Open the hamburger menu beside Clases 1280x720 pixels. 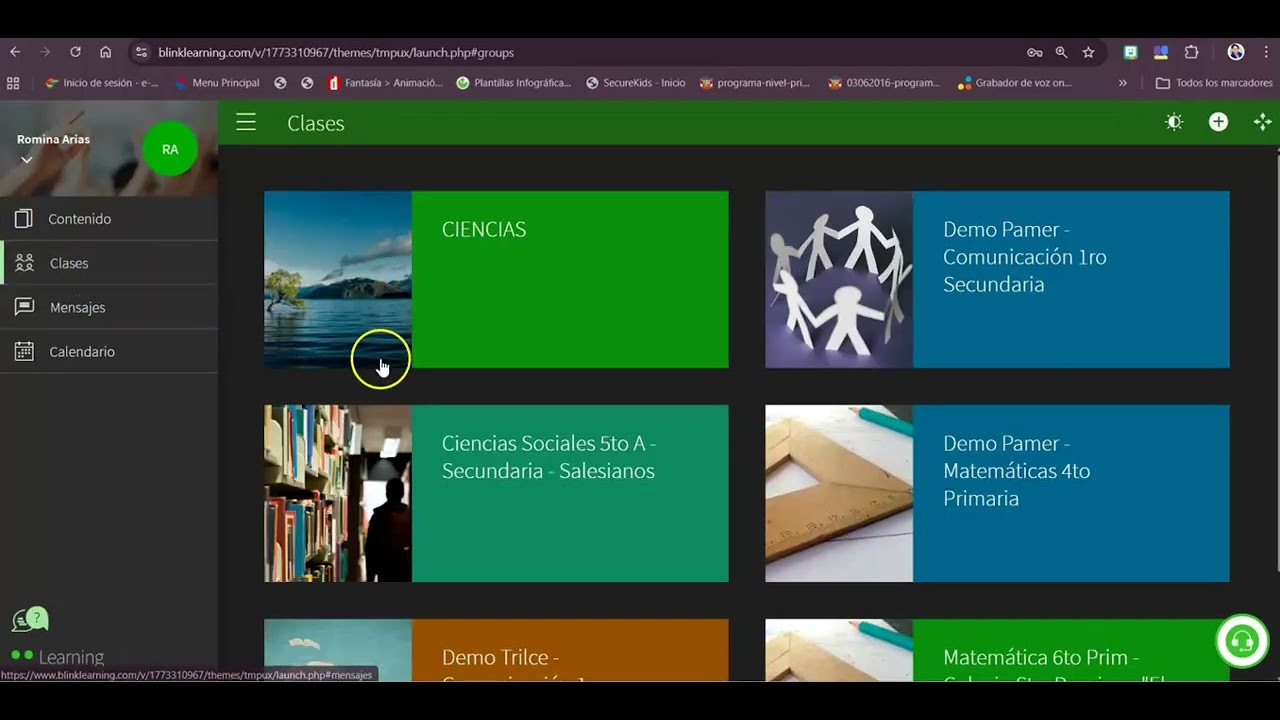(246, 123)
